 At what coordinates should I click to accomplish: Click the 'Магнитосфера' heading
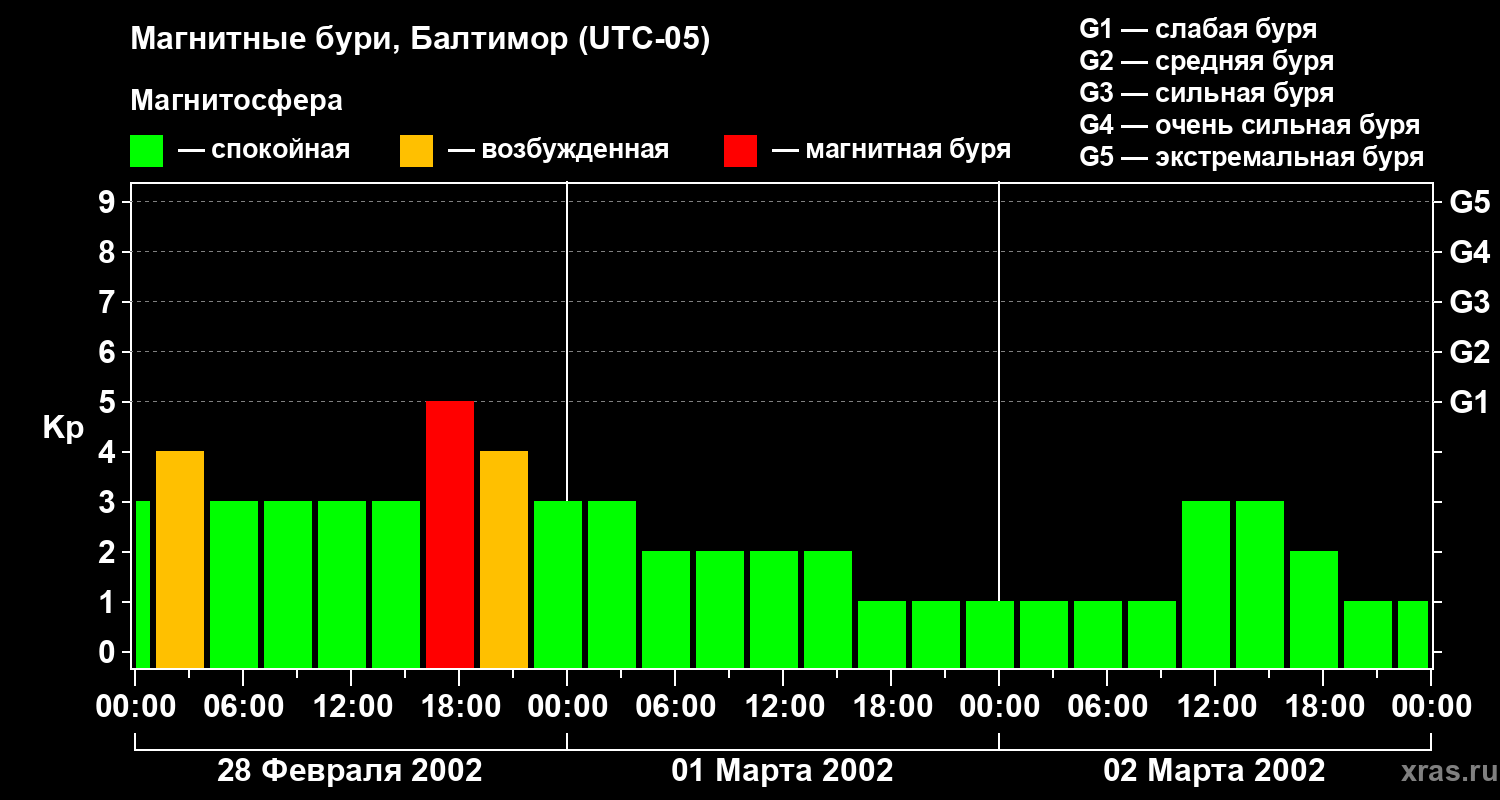pyautogui.click(x=236, y=101)
